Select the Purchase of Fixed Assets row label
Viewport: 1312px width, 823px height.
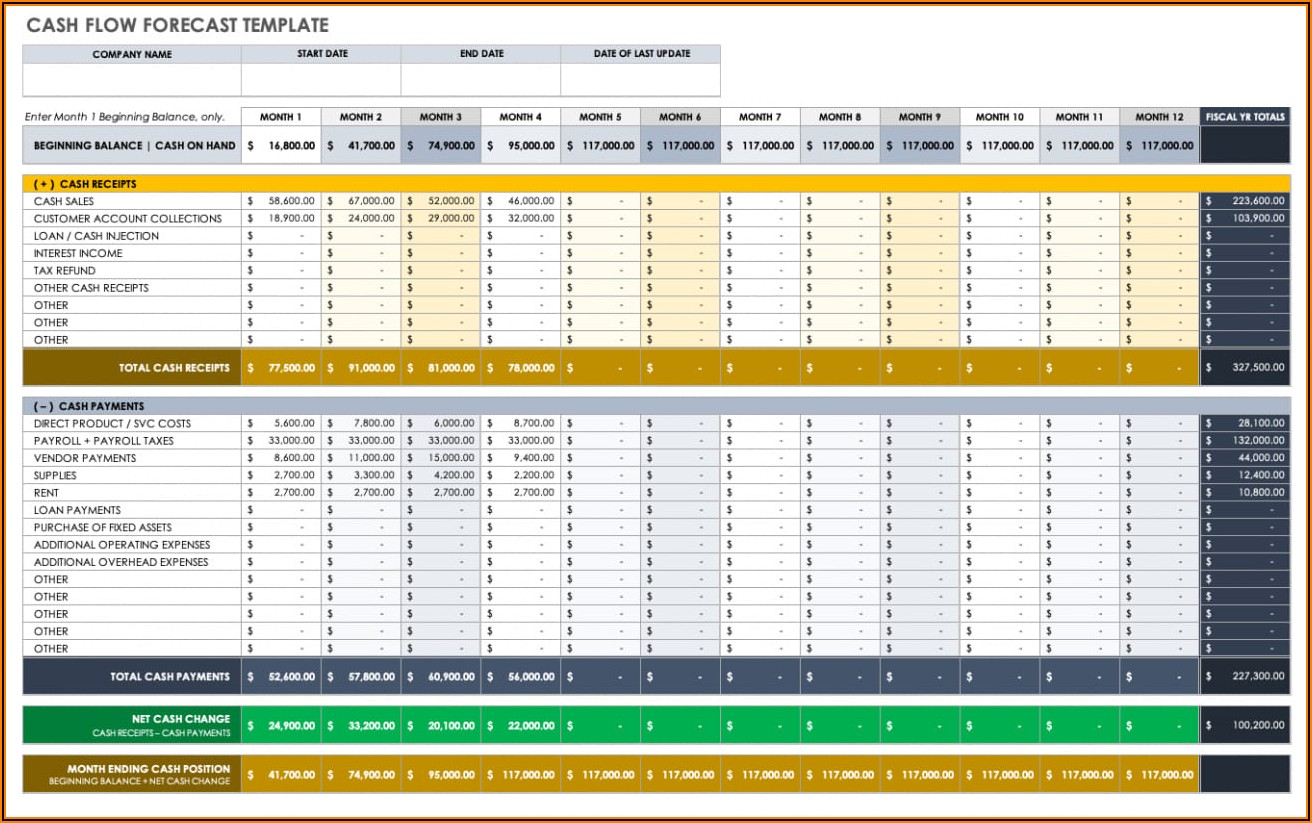(103, 527)
